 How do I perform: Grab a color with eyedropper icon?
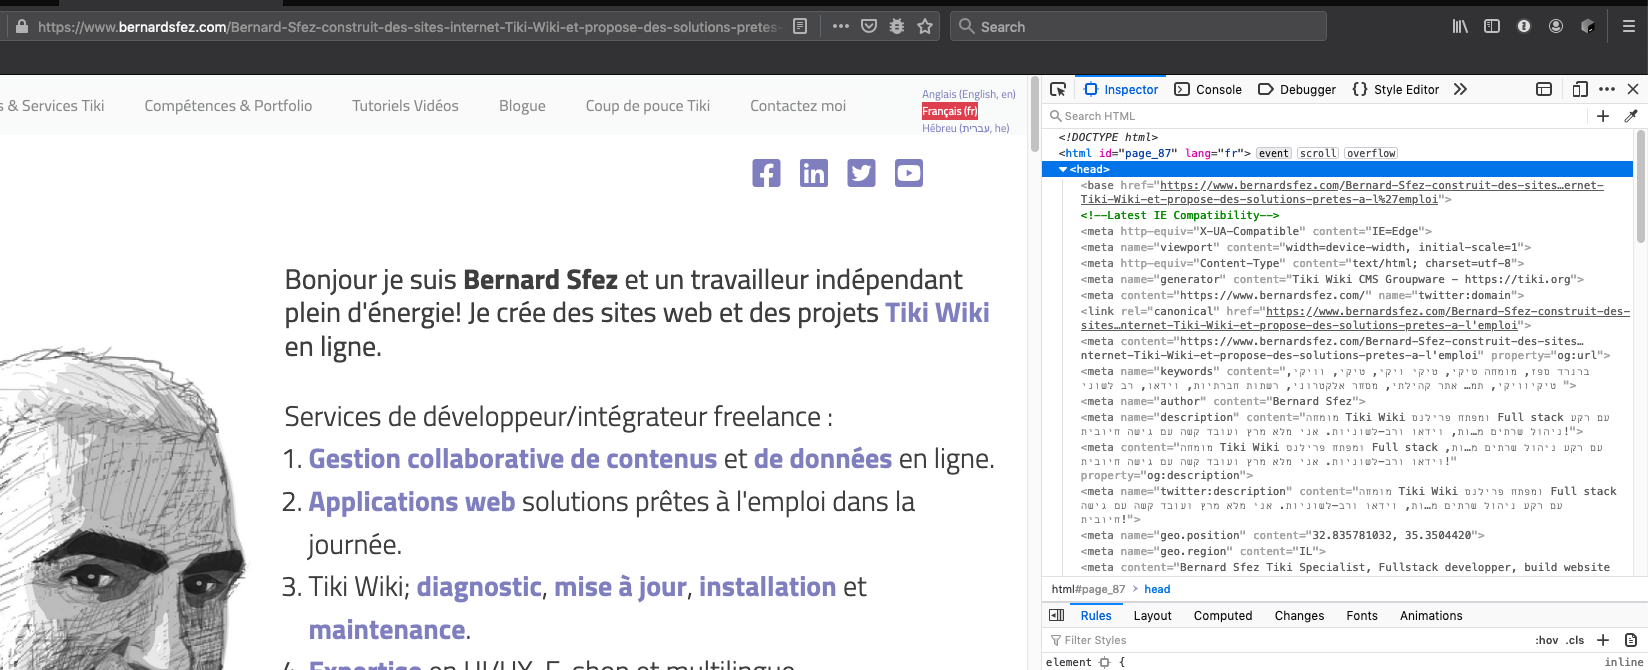point(1631,116)
